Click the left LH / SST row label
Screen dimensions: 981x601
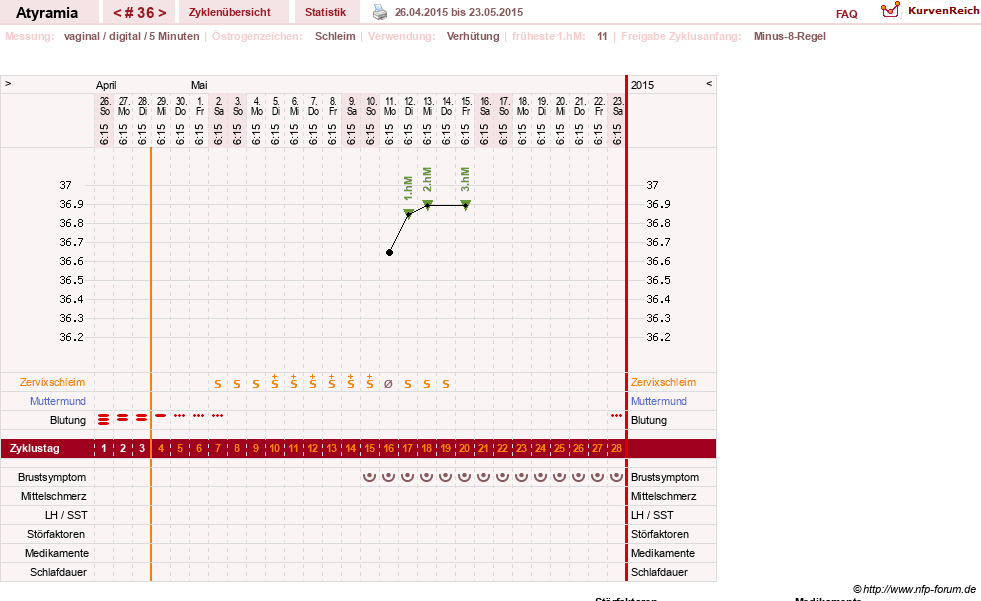66,515
